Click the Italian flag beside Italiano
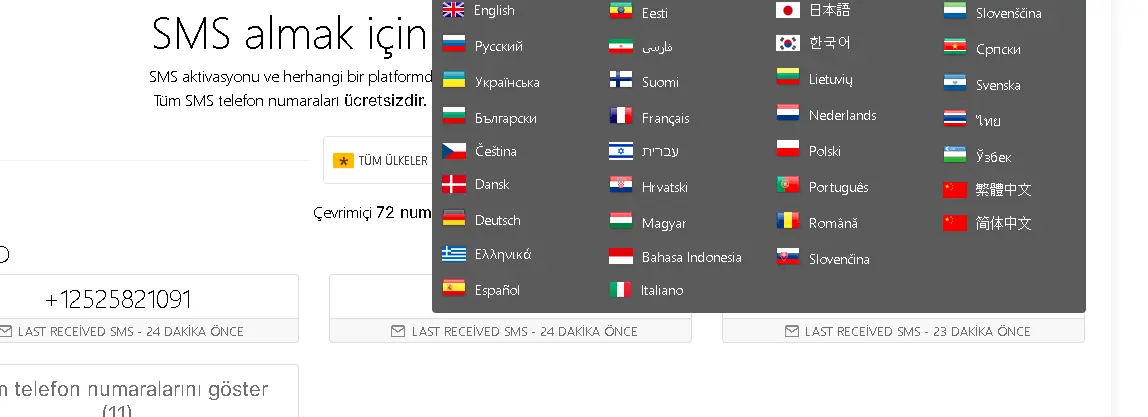Screen dimensions: 1148x417 tap(621, 290)
